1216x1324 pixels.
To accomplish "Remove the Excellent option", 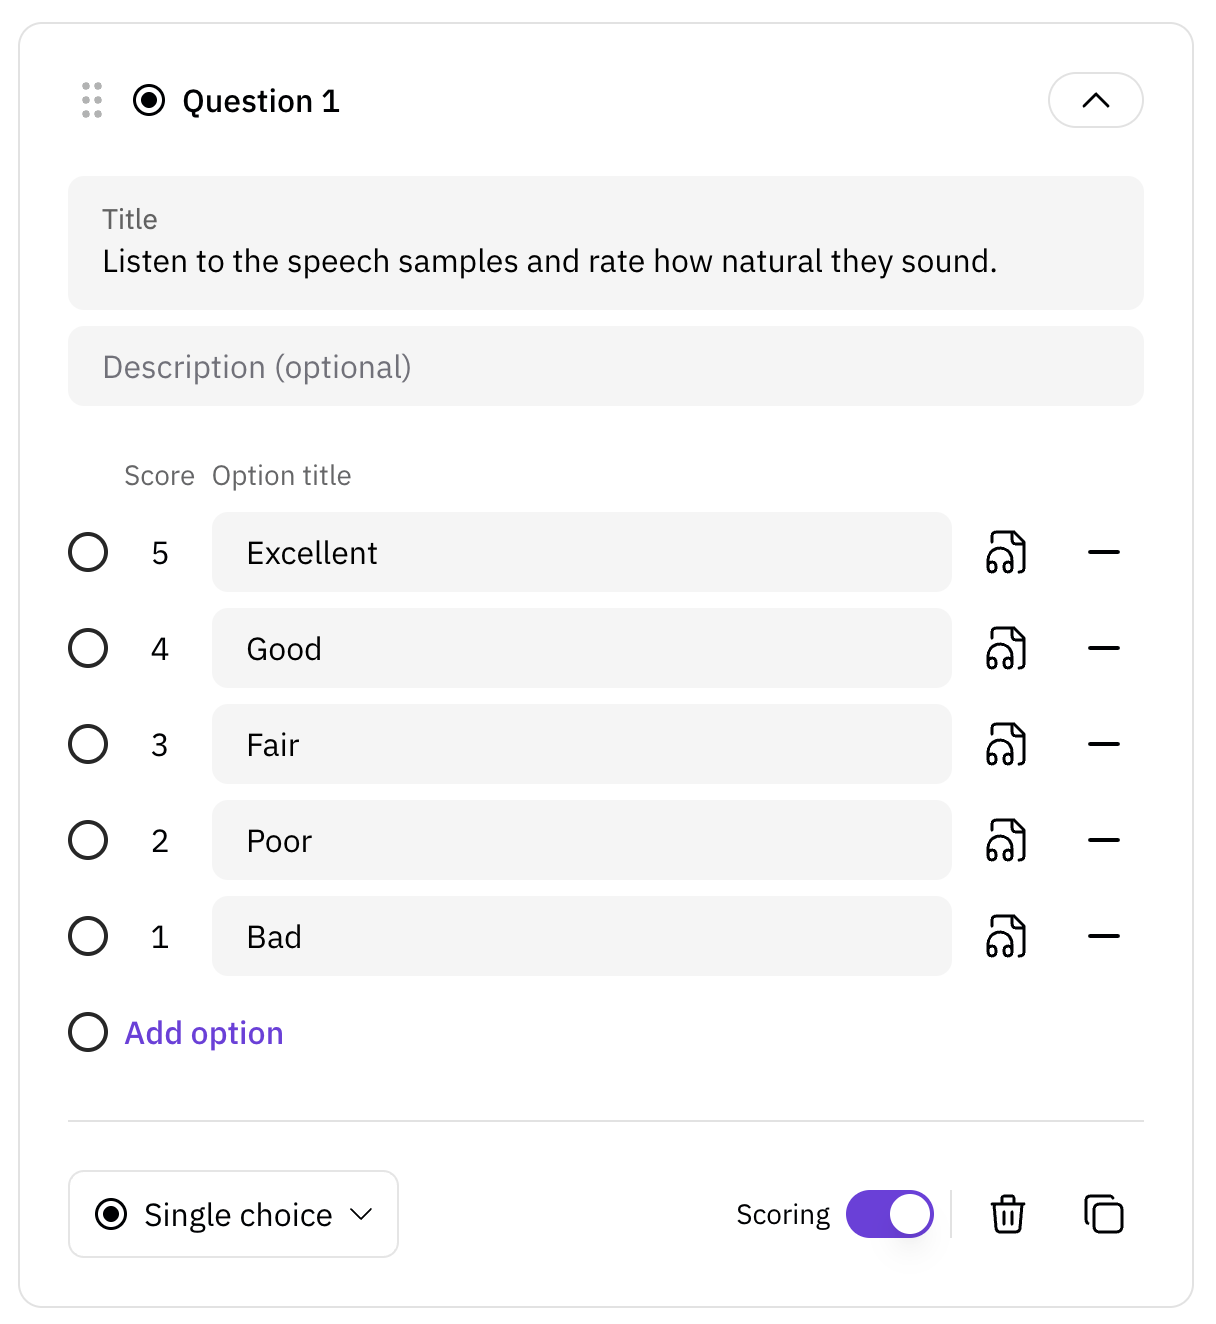I will pyautogui.click(x=1103, y=552).
